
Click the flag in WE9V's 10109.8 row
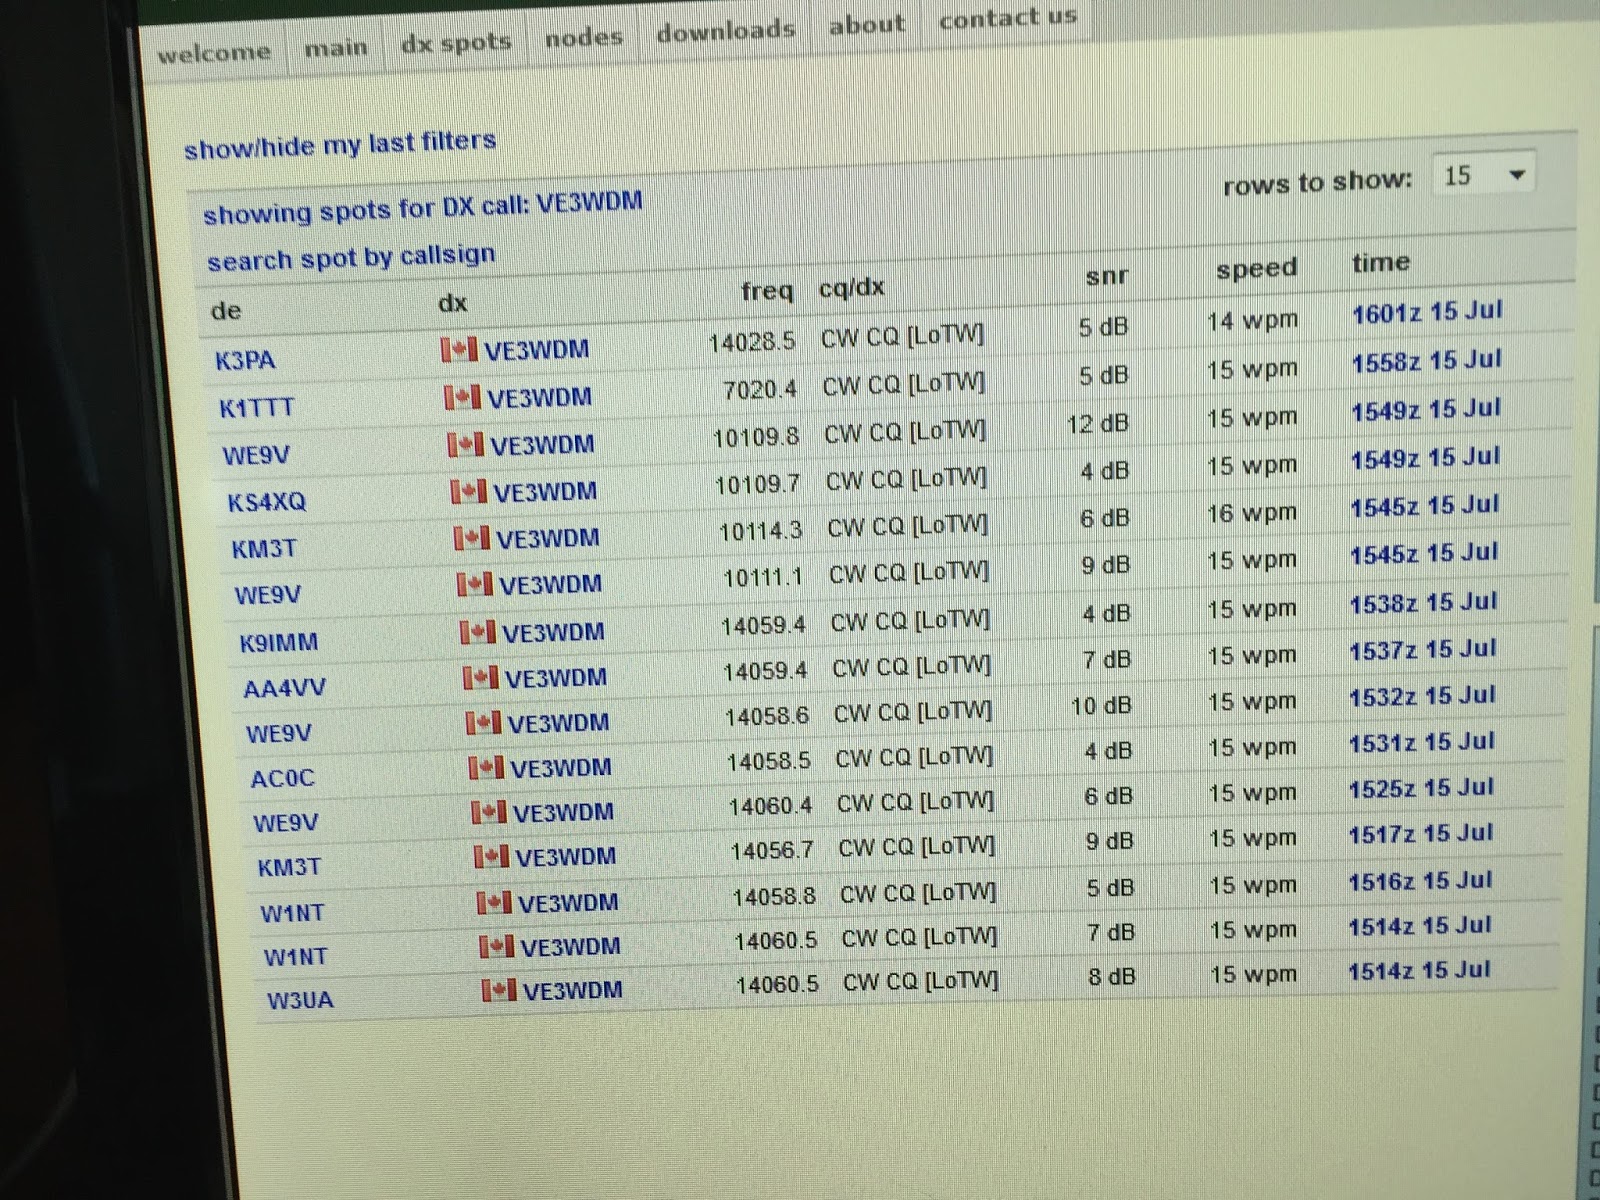(x=465, y=444)
